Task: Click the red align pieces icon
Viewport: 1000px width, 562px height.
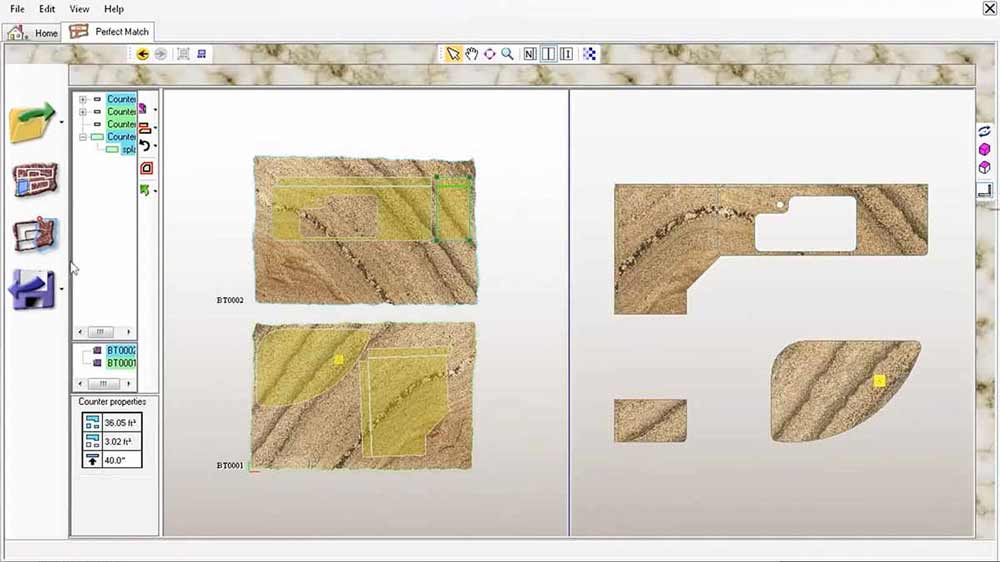Action: coord(145,128)
